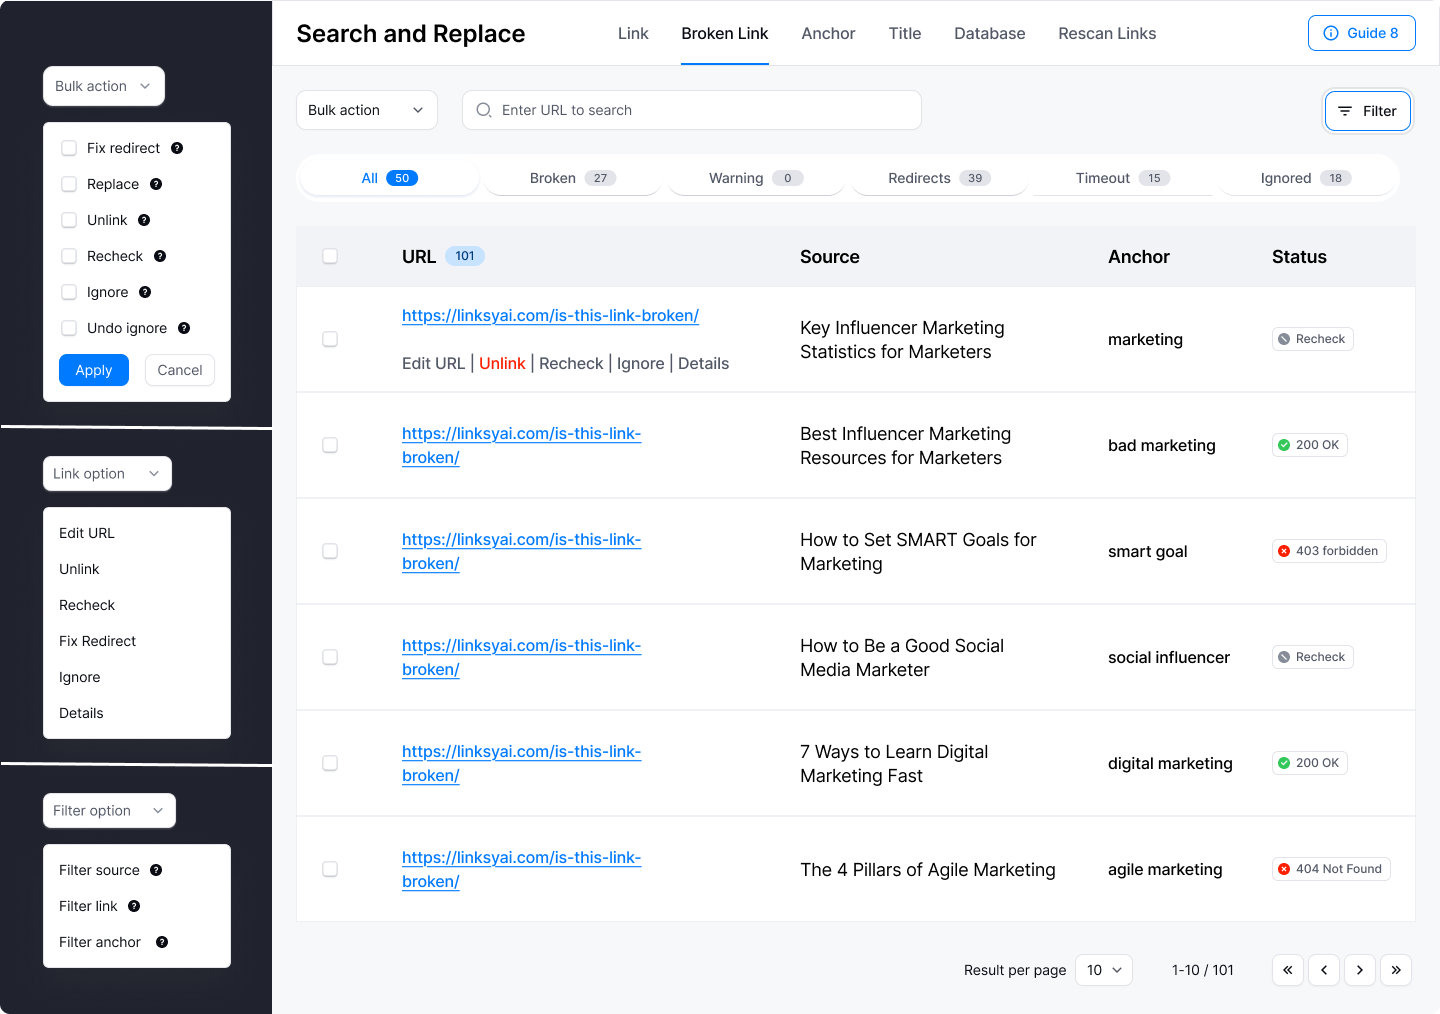
Task: Open the Filter button at top right
Action: (1367, 111)
